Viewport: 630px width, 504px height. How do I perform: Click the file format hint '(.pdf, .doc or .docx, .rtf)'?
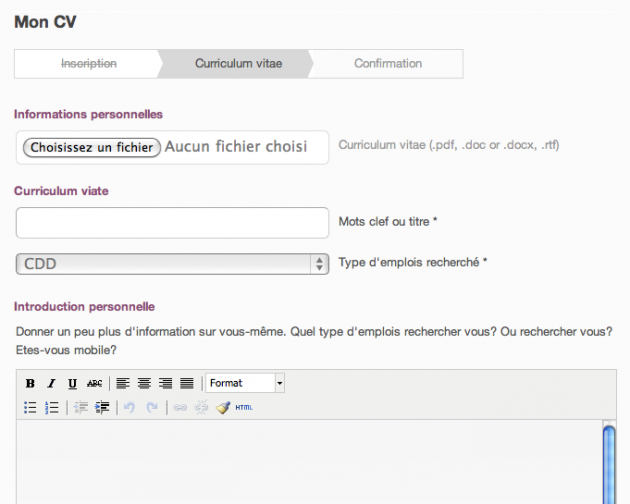coord(494,145)
